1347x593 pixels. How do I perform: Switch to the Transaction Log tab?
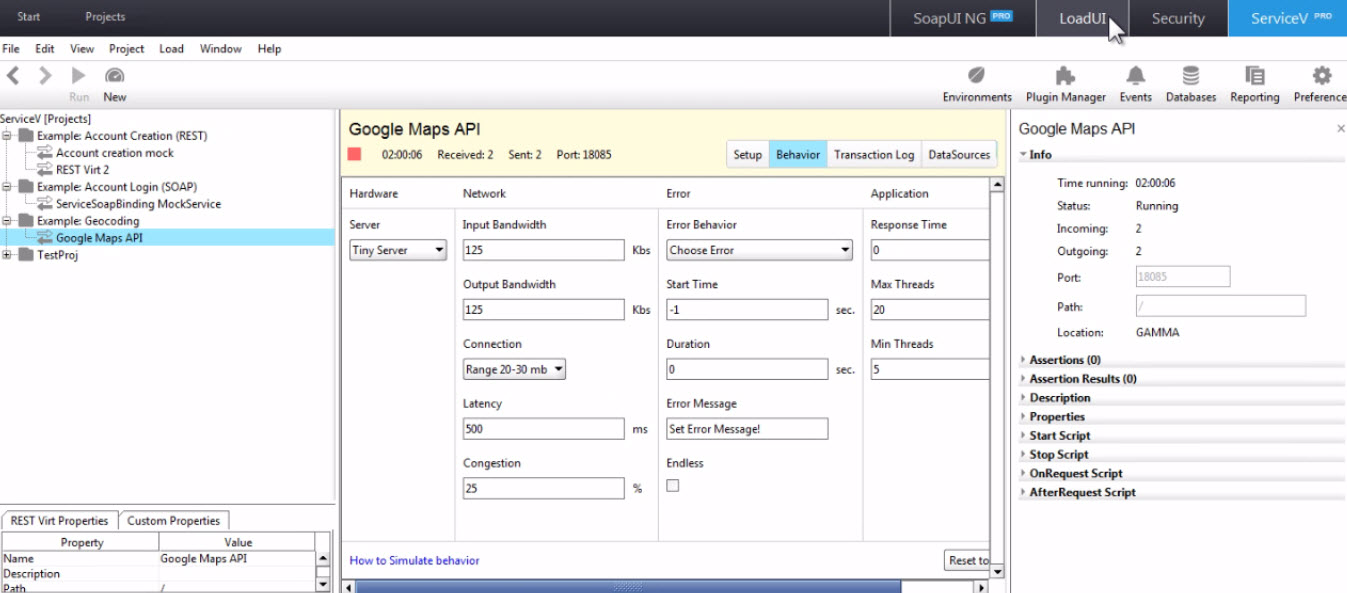click(874, 154)
